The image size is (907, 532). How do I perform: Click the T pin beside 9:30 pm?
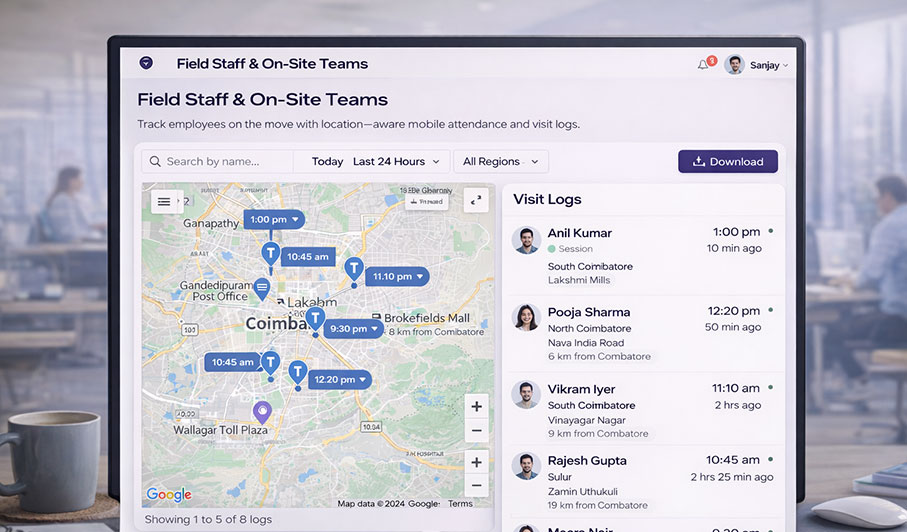[x=315, y=320]
